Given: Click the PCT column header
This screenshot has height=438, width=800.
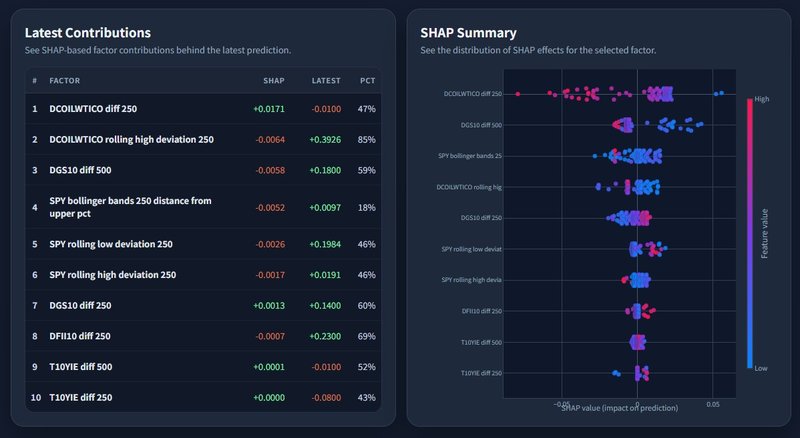Looking at the screenshot, I should (x=367, y=81).
